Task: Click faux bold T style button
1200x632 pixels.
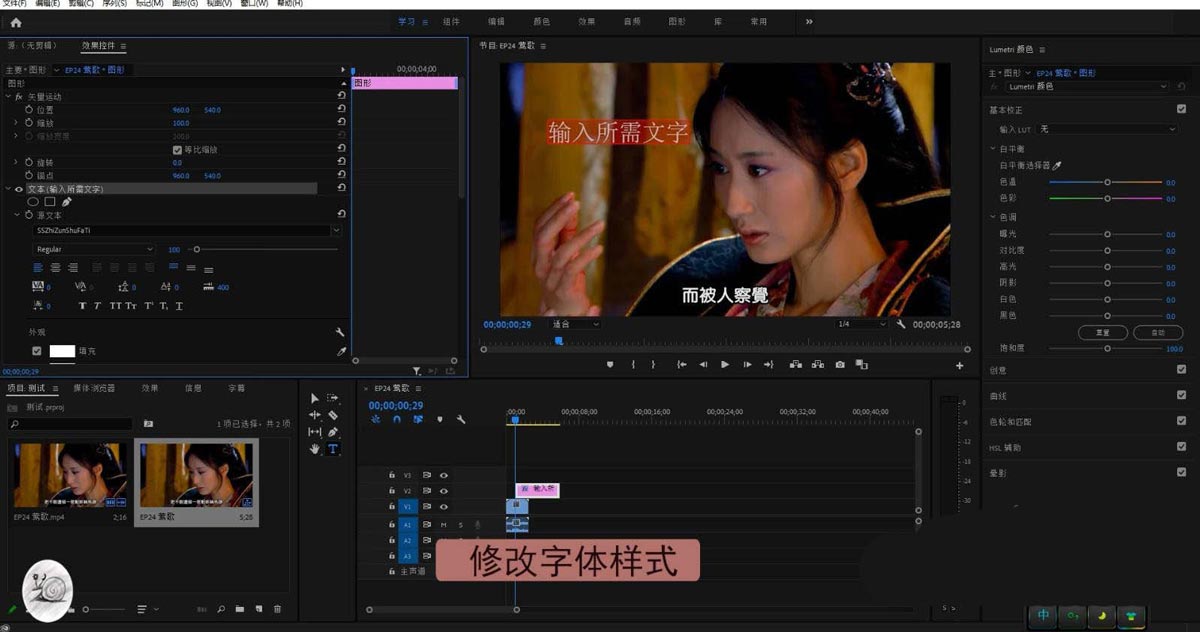Action: tap(83, 305)
